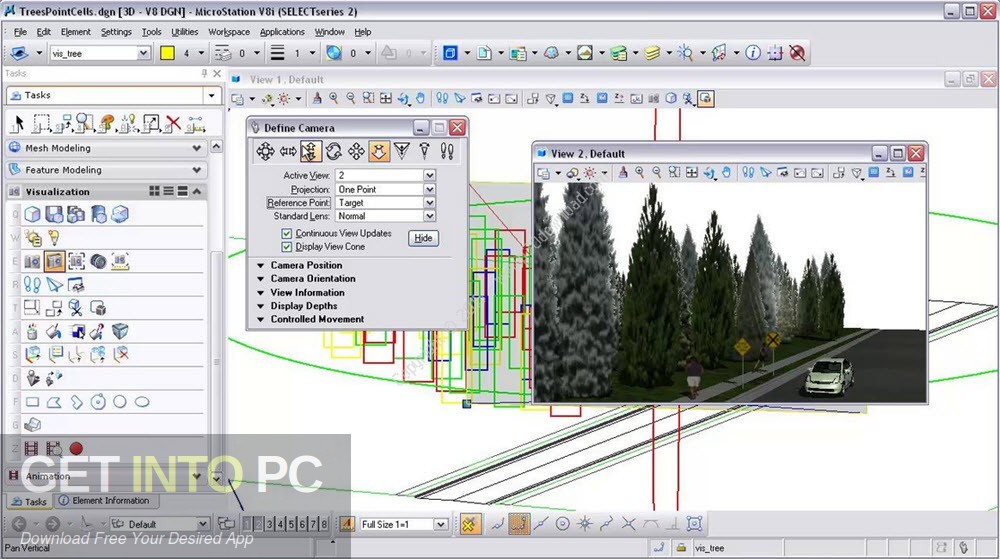Viewport: 1000px width, 559px height.
Task: Open the Reference Point Target dropdown
Action: coord(429,203)
